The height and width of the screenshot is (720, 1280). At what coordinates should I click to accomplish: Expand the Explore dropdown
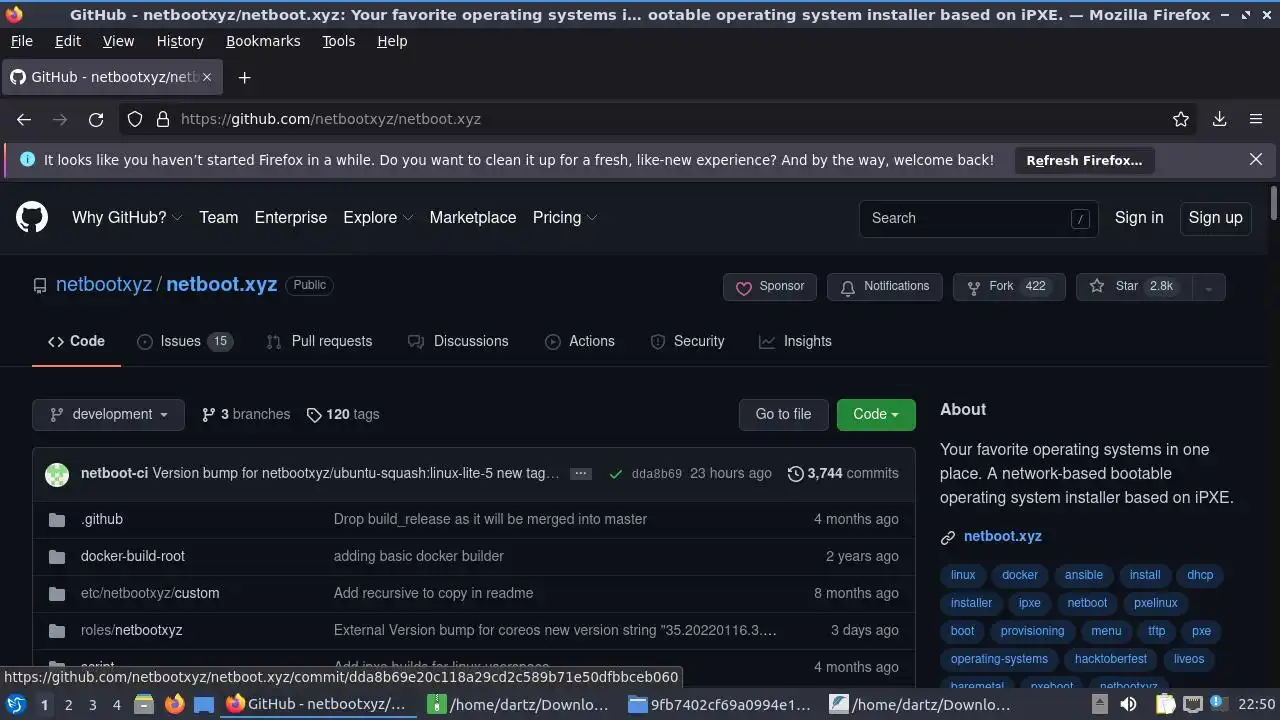click(378, 217)
